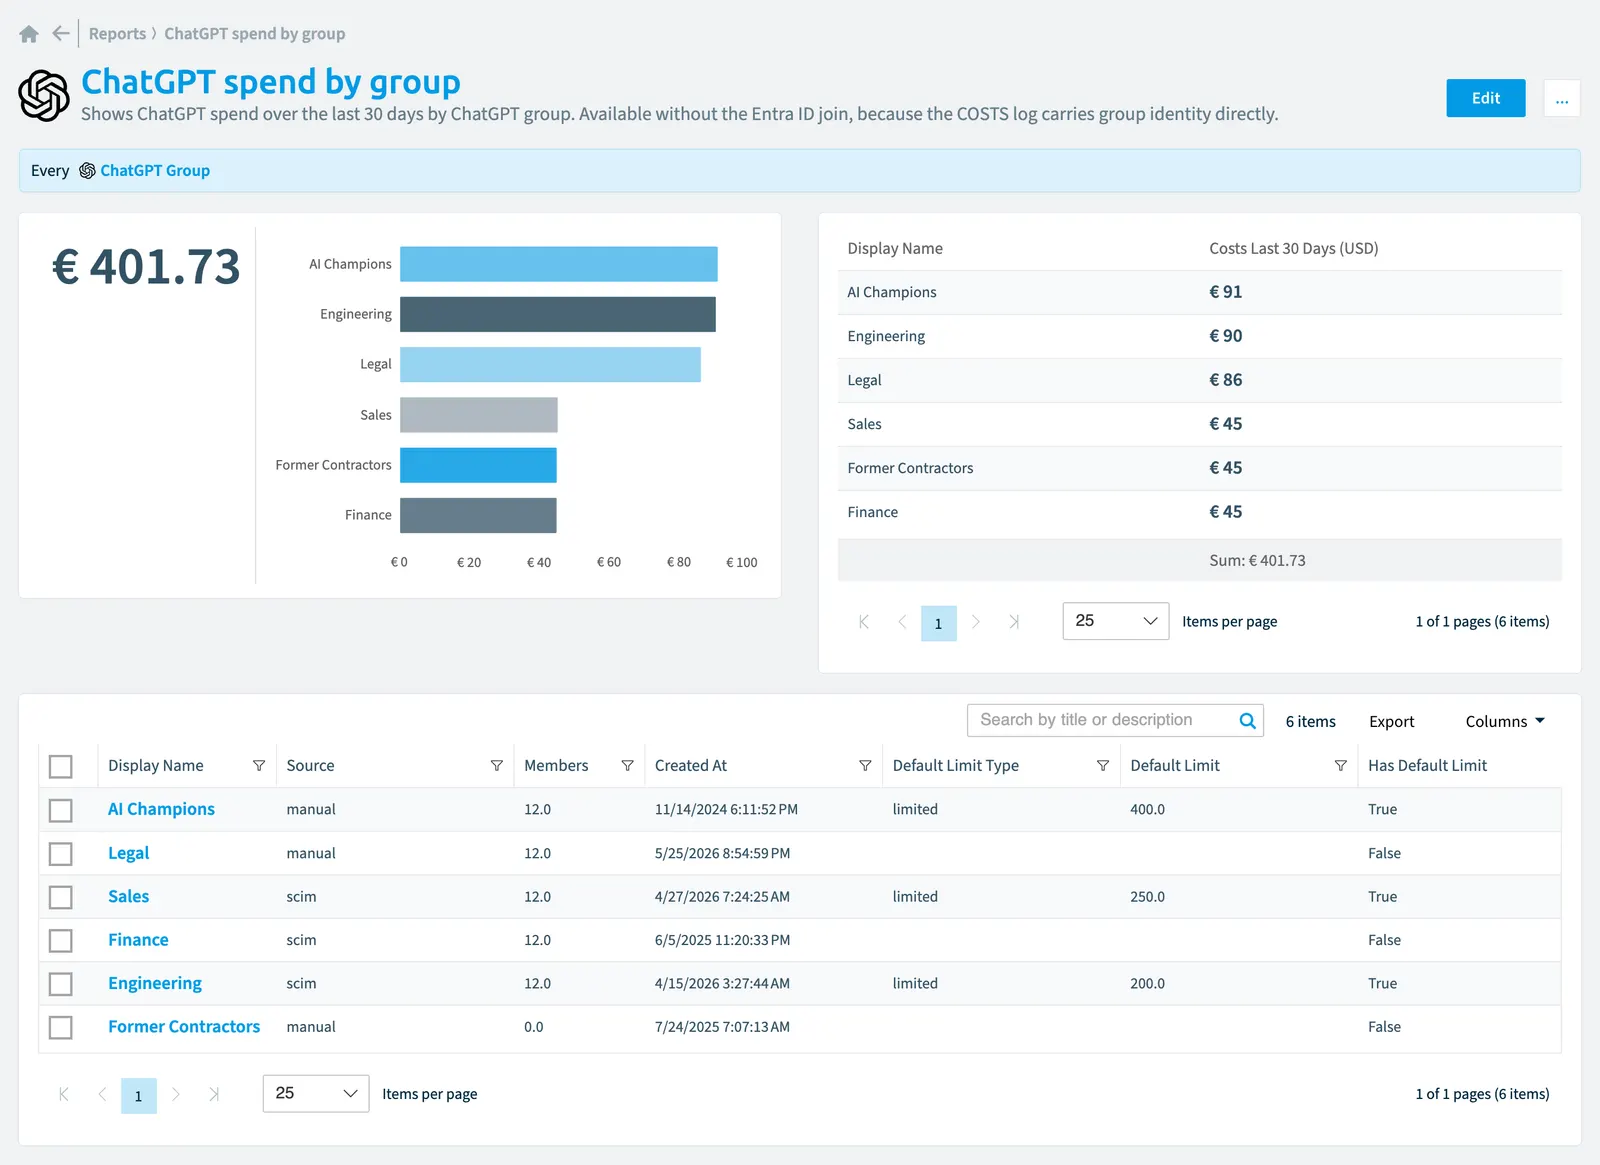Click the Export button
This screenshot has height=1165, width=1600.
(1391, 722)
